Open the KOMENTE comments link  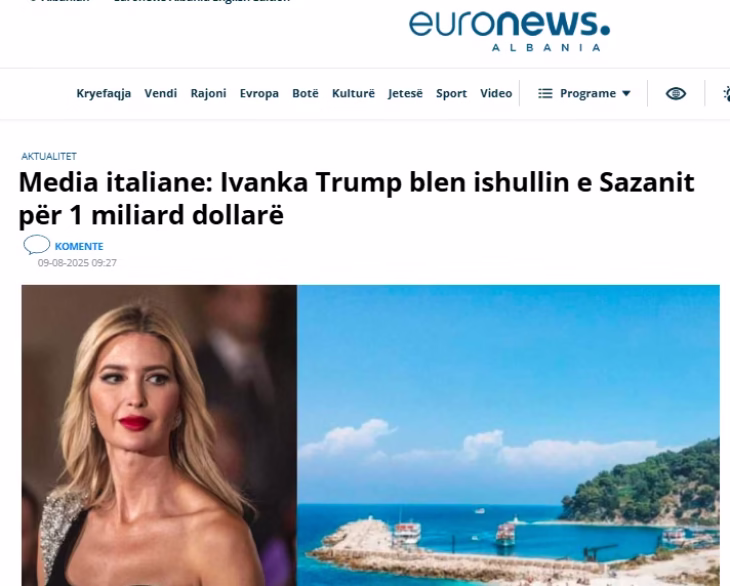click(x=79, y=246)
